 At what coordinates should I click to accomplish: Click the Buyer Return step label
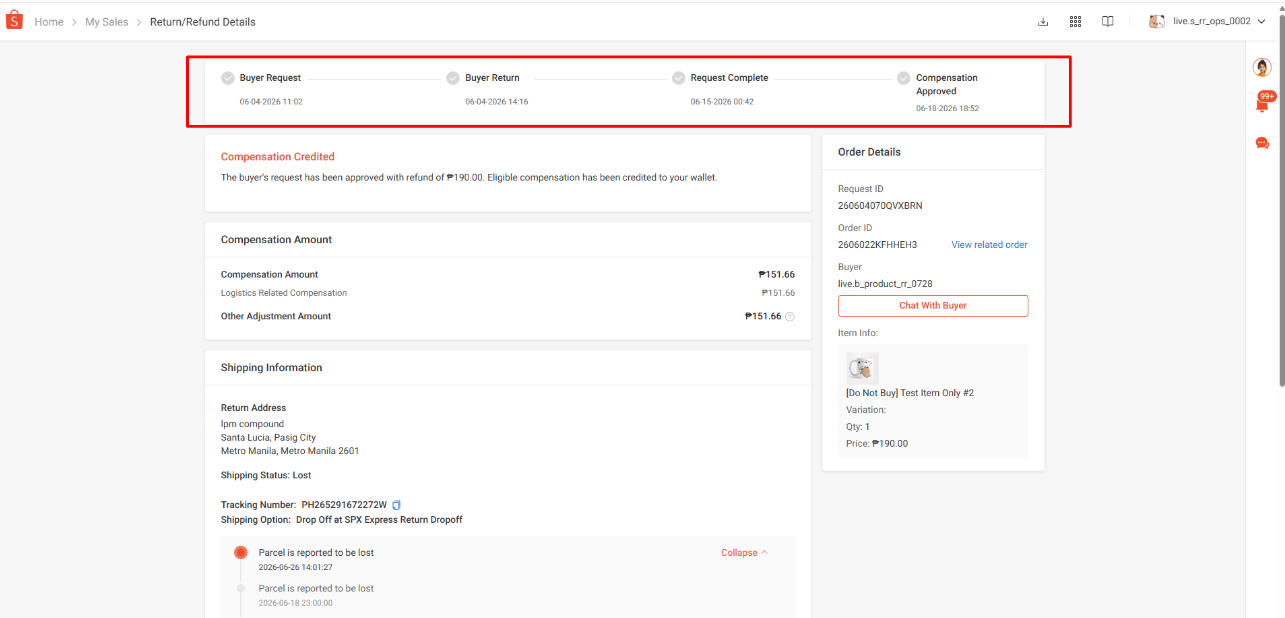tap(492, 78)
